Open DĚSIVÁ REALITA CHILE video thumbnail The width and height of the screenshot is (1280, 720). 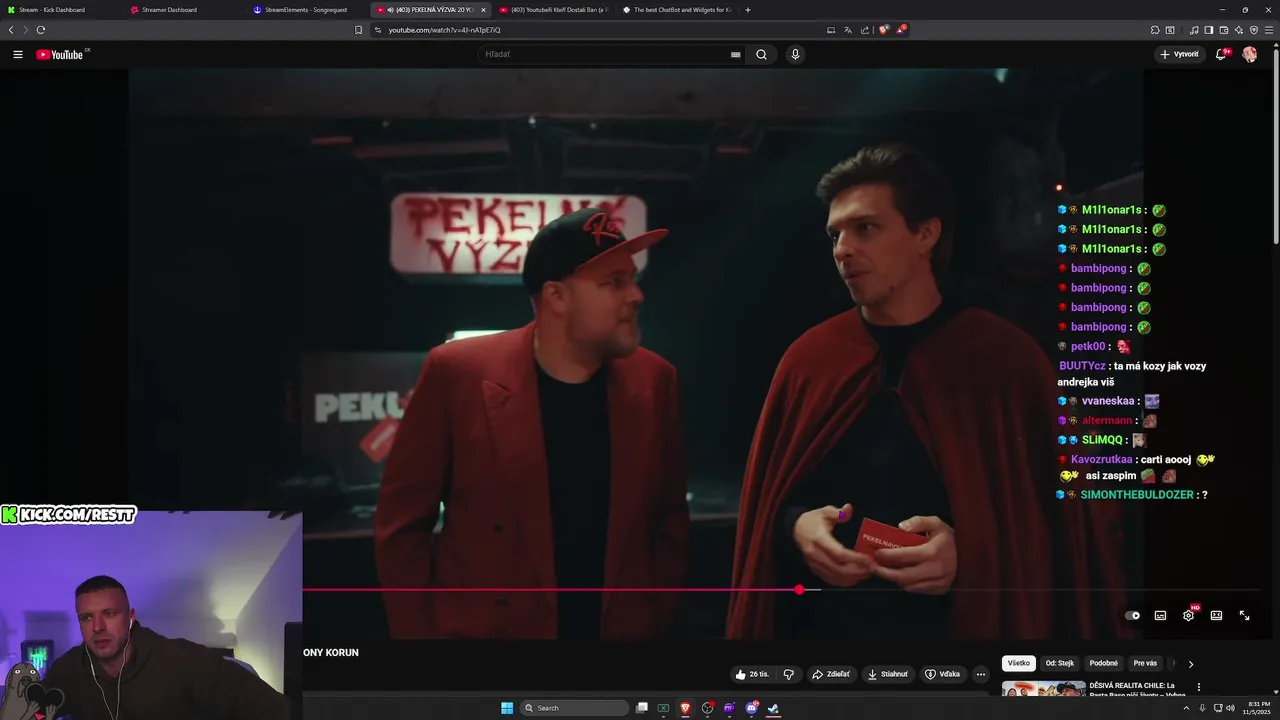(x=1043, y=688)
